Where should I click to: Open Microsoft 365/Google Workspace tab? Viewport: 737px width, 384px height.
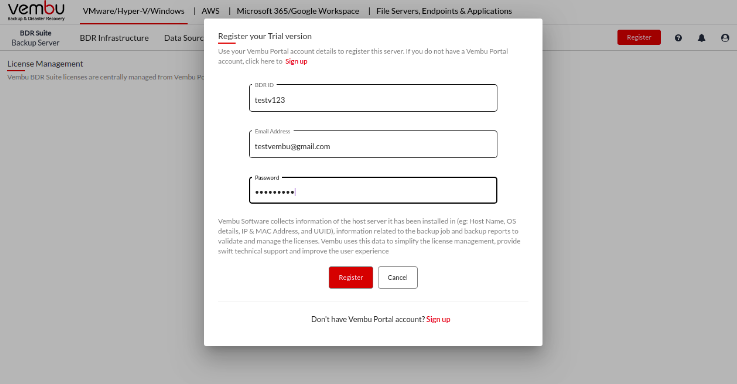click(x=298, y=11)
